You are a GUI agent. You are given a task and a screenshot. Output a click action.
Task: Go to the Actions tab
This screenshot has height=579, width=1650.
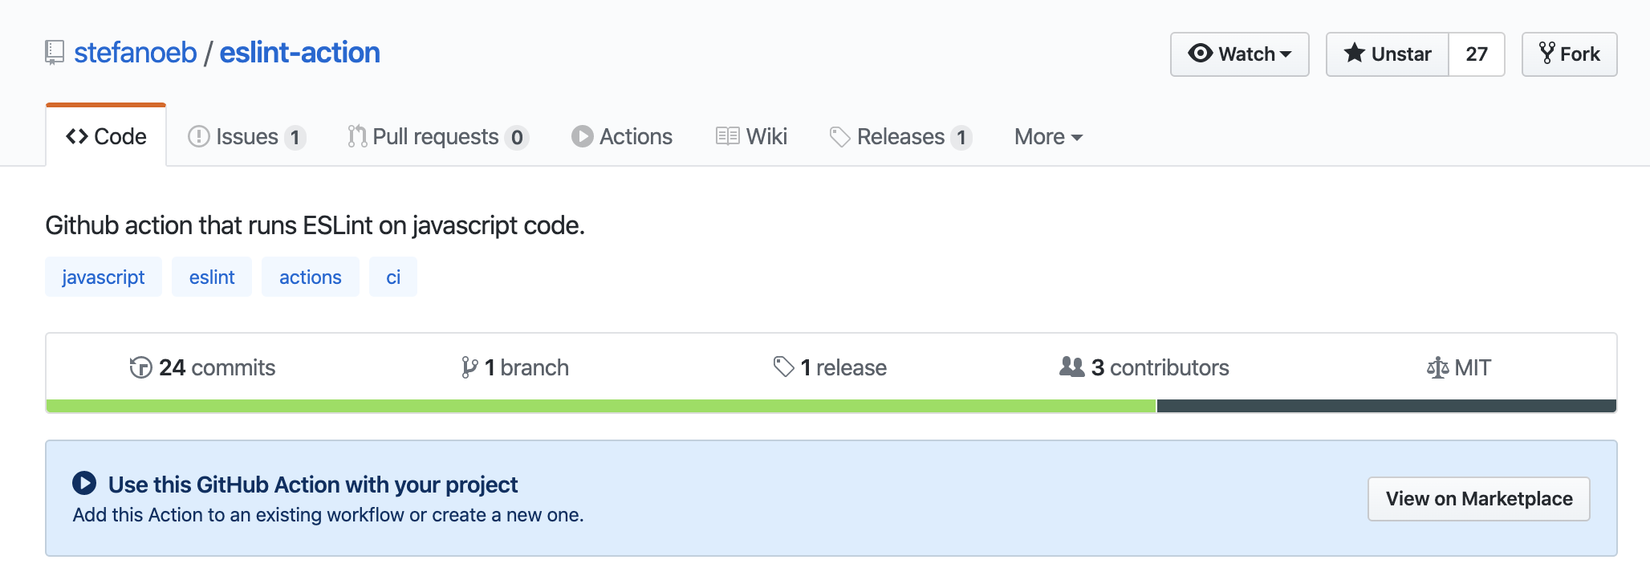click(x=622, y=137)
